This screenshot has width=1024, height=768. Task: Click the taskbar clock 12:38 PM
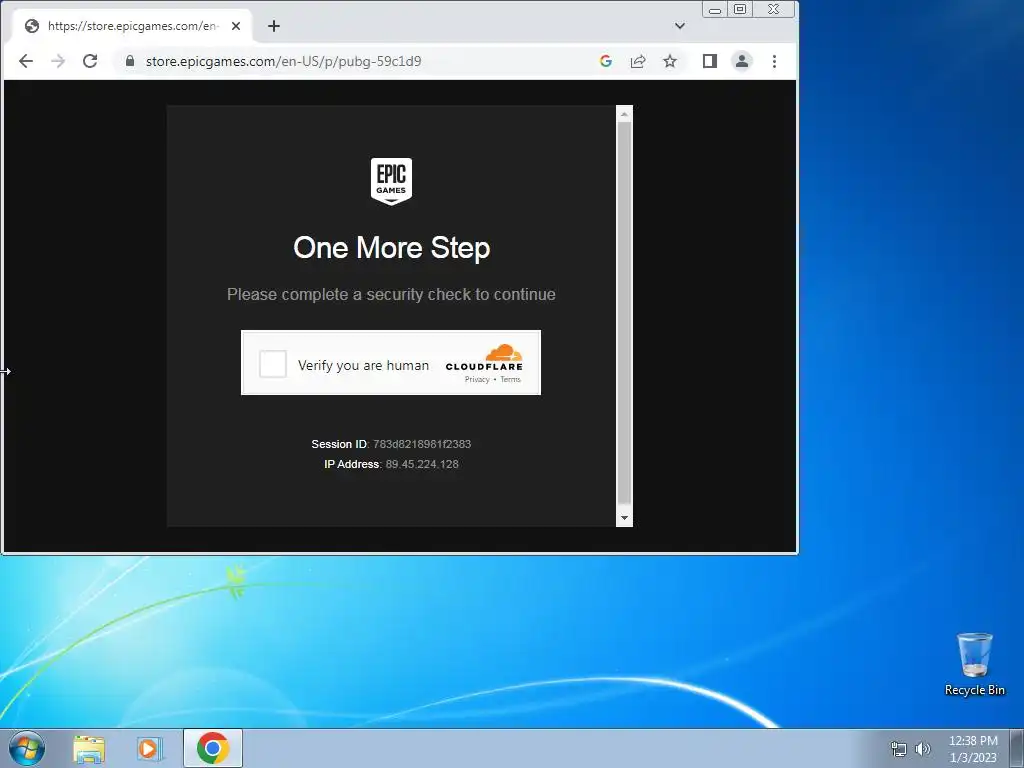pyautogui.click(x=973, y=741)
